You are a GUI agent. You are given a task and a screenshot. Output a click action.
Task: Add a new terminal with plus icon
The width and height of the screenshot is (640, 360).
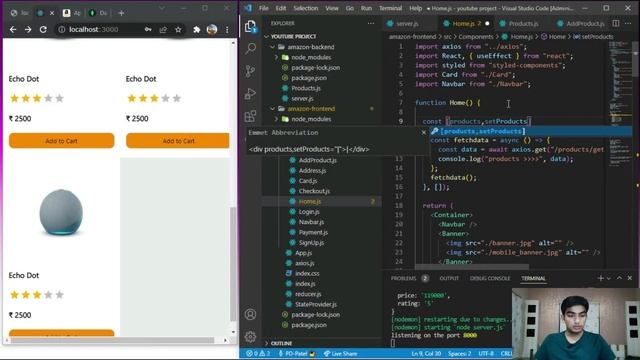tap(600, 278)
